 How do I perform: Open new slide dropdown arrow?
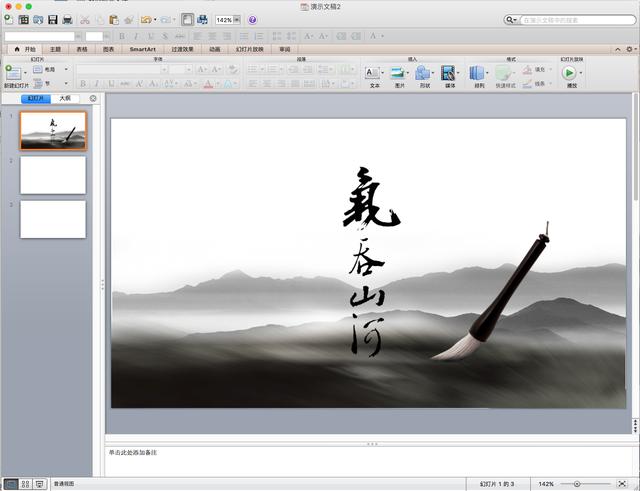point(25,73)
